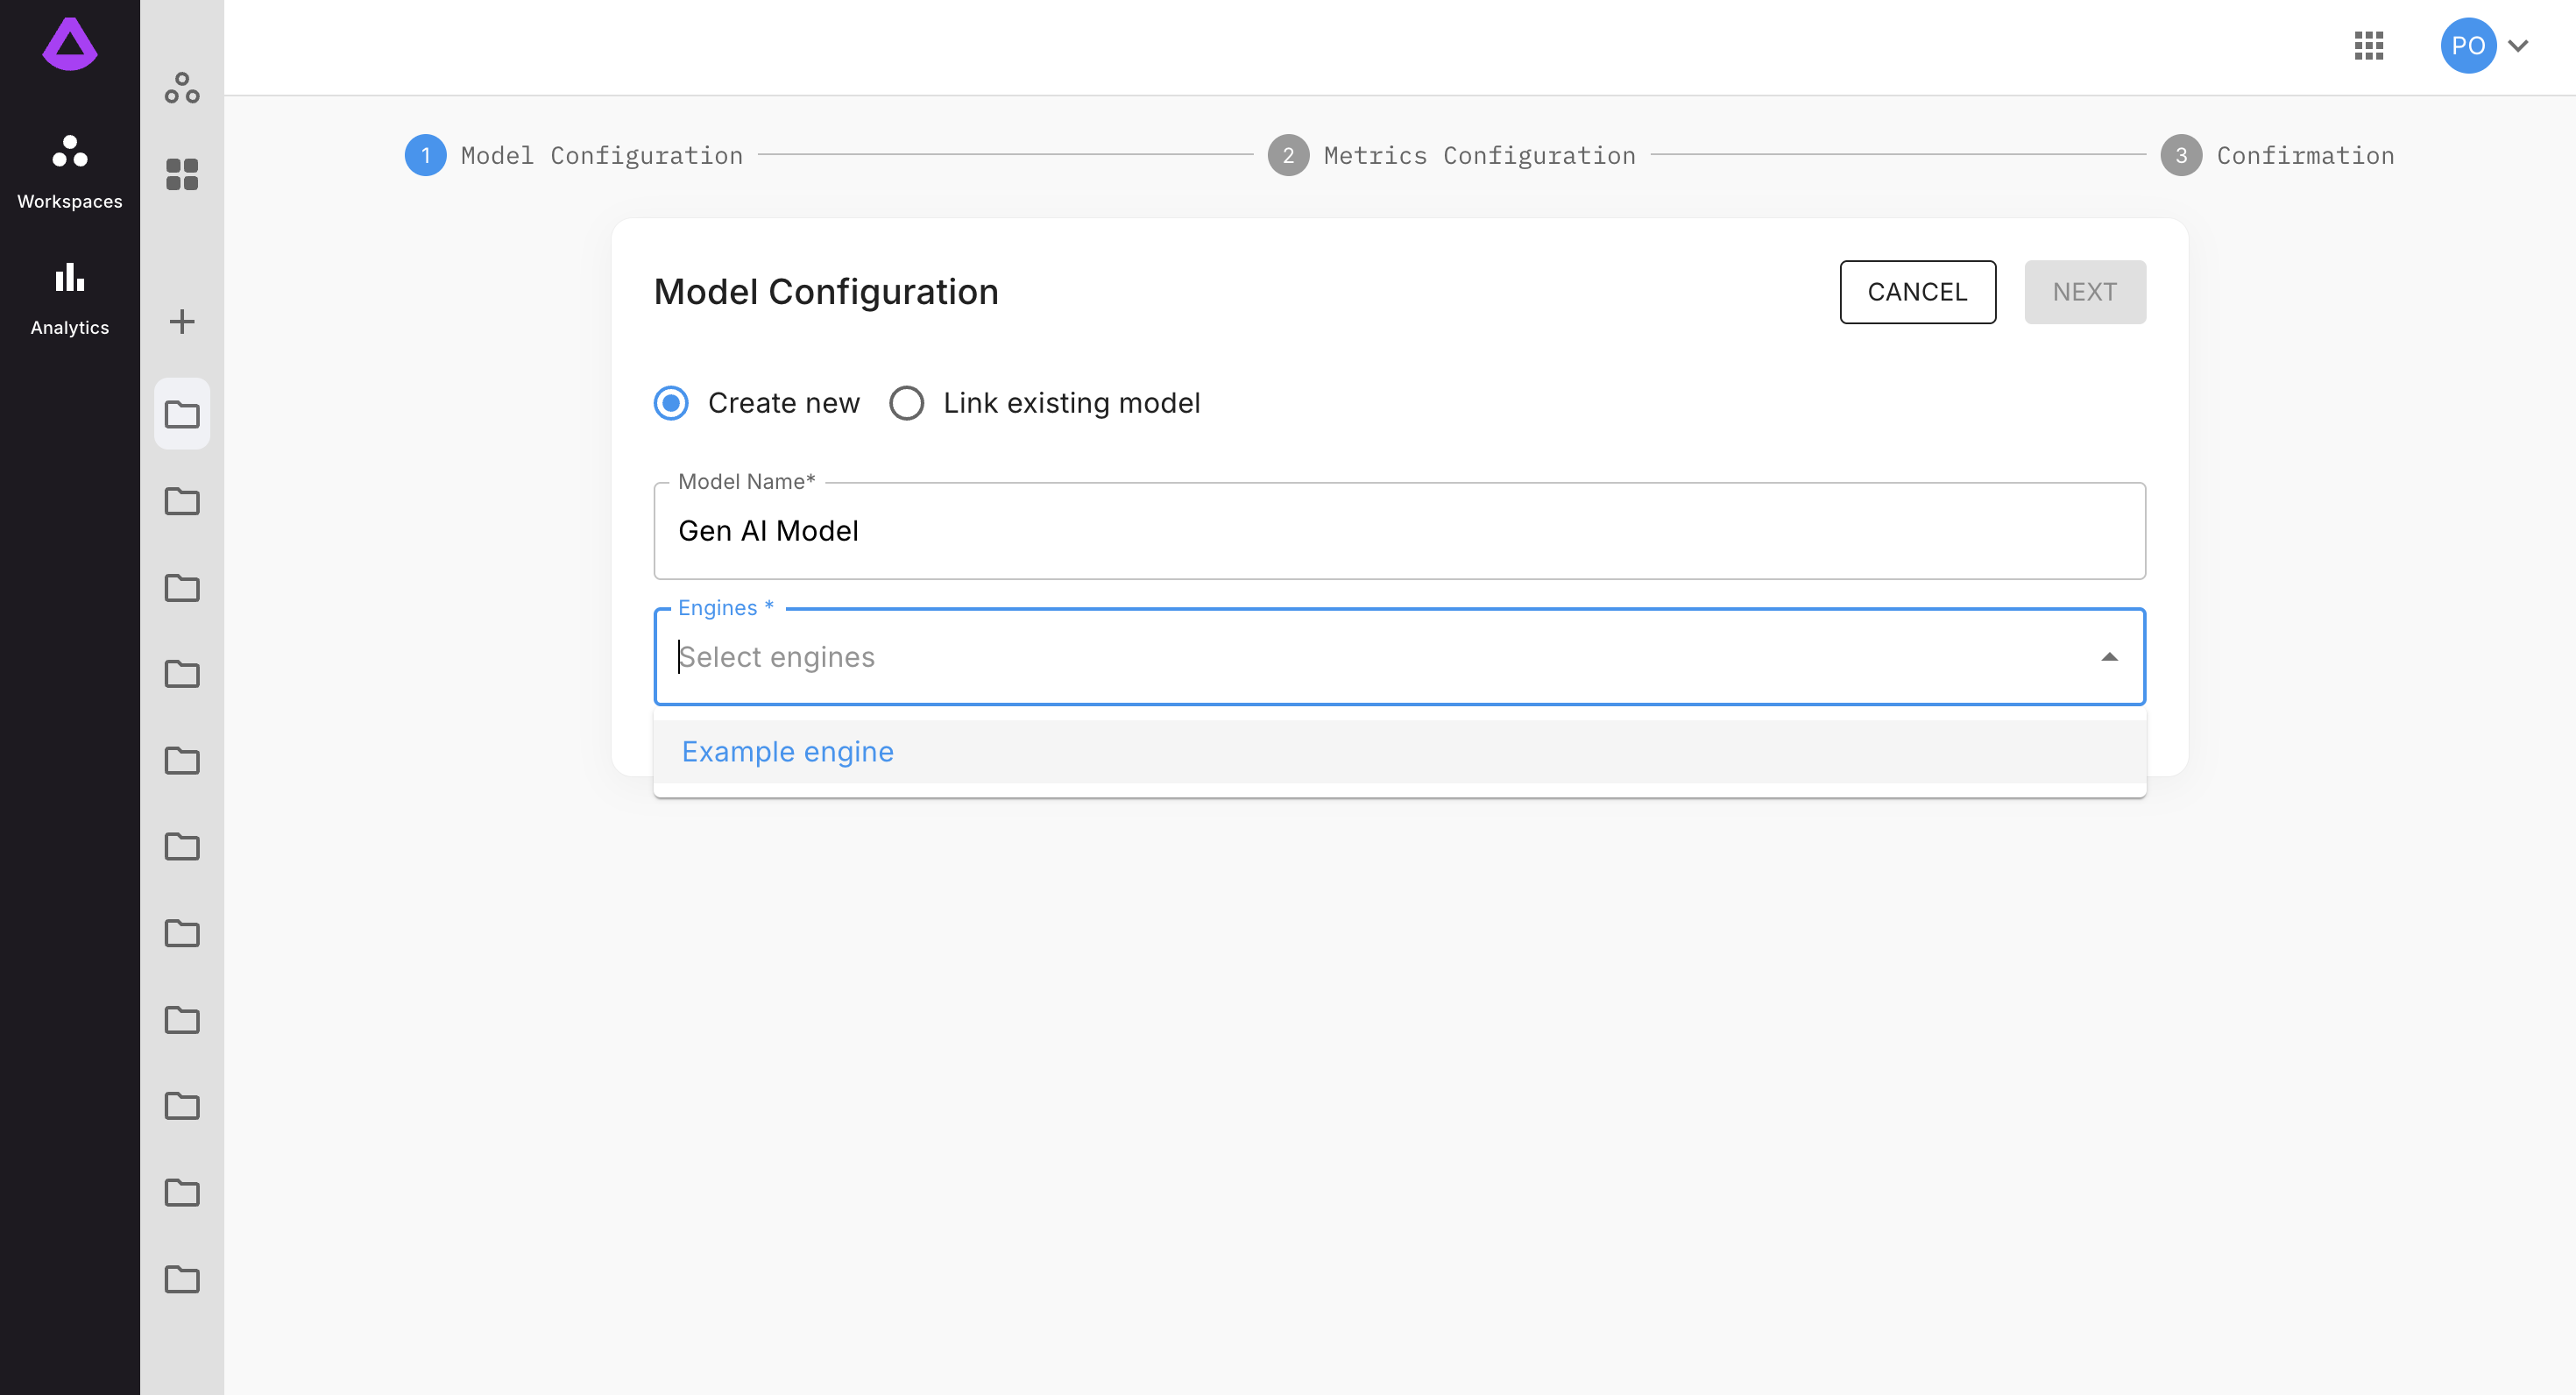Click the three-circles cluster icon

(x=182, y=88)
